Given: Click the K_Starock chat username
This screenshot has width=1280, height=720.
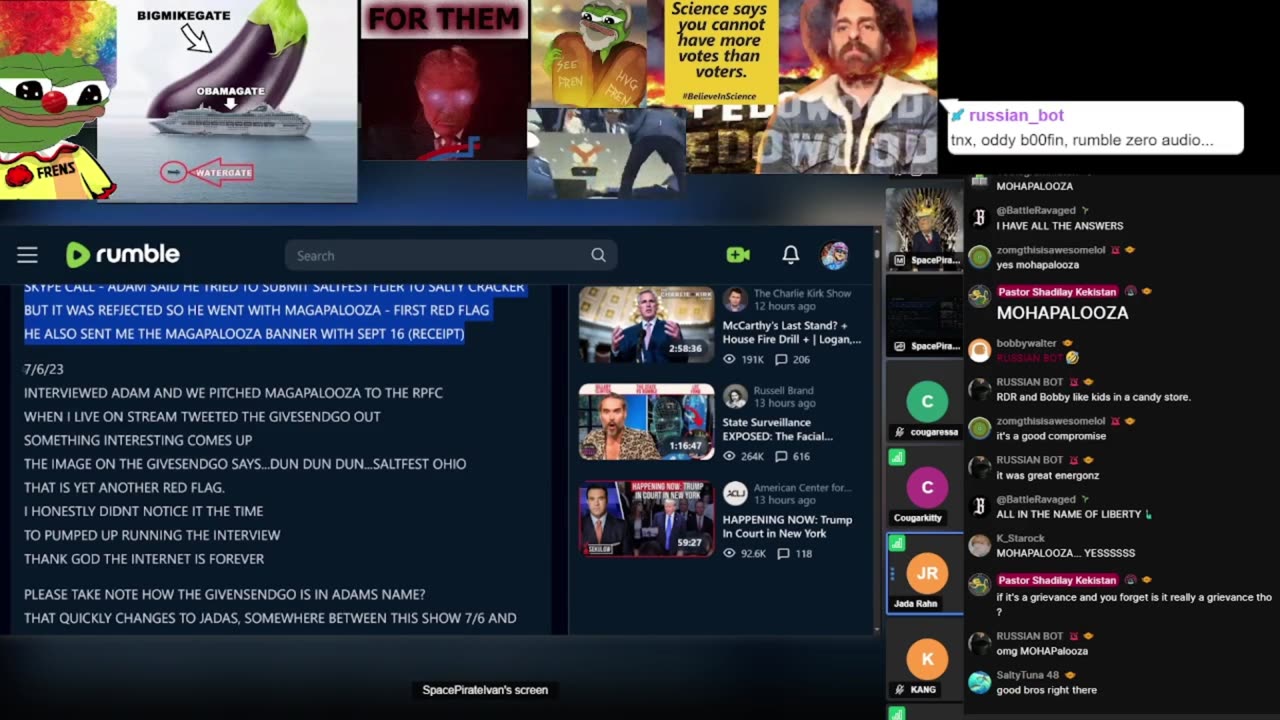Looking at the screenshot, I should click(x=1020, y=539).
